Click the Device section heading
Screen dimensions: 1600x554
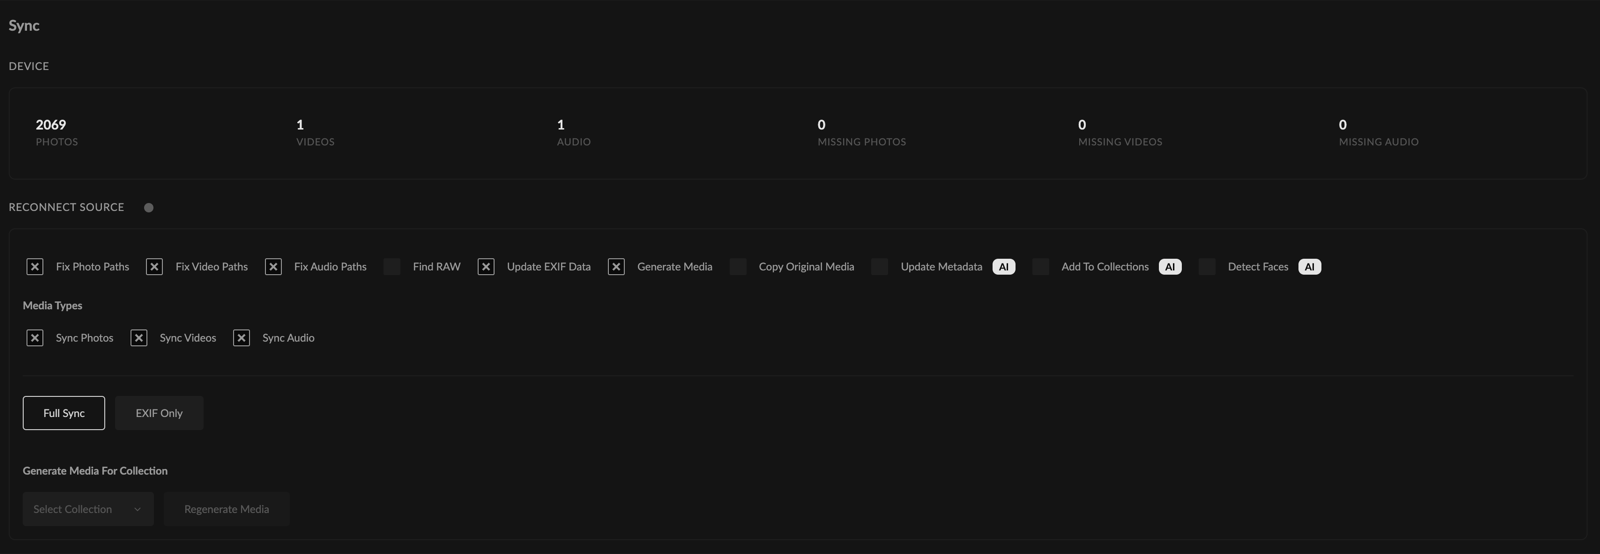(29, 66)
